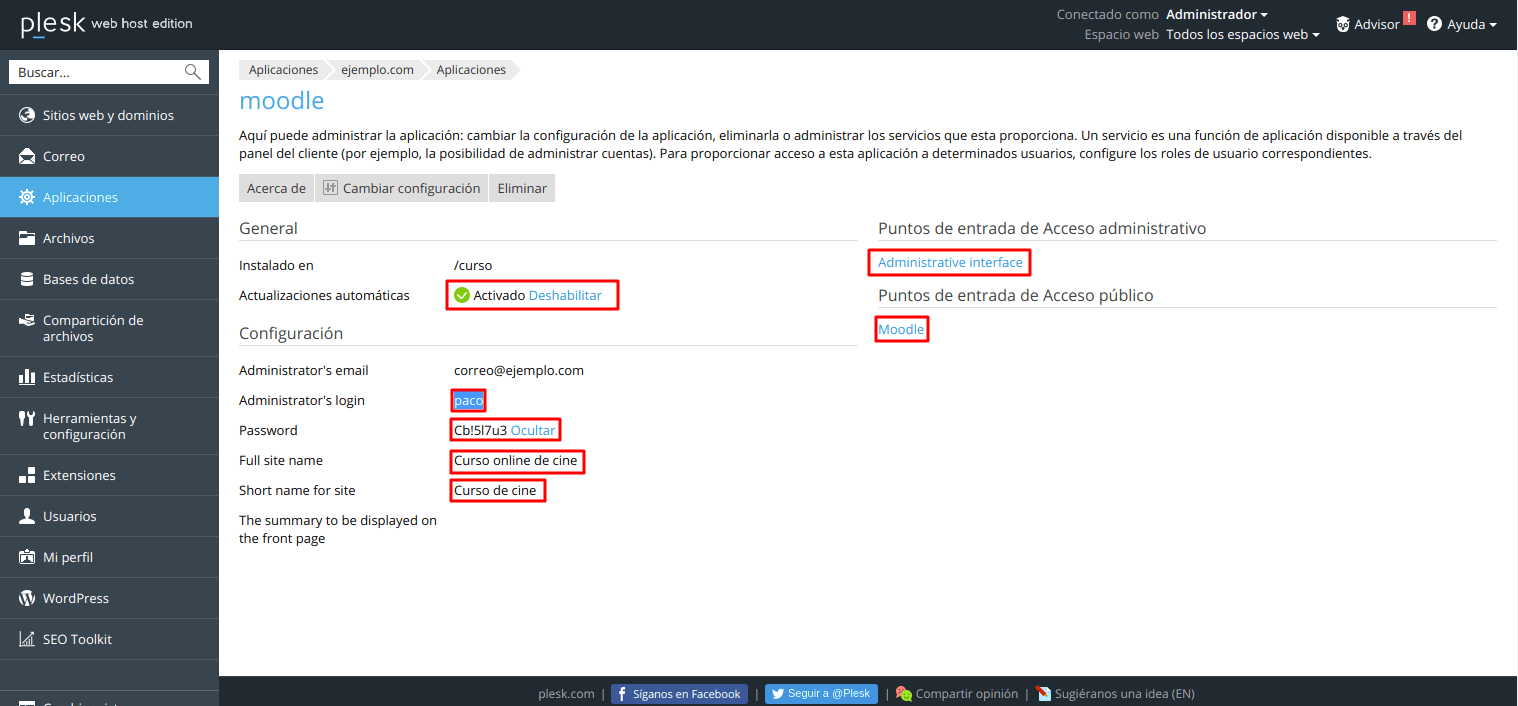Click the red Advisor alert badge
This screenshot has width=1518, height=706.
click(1409, 18)
